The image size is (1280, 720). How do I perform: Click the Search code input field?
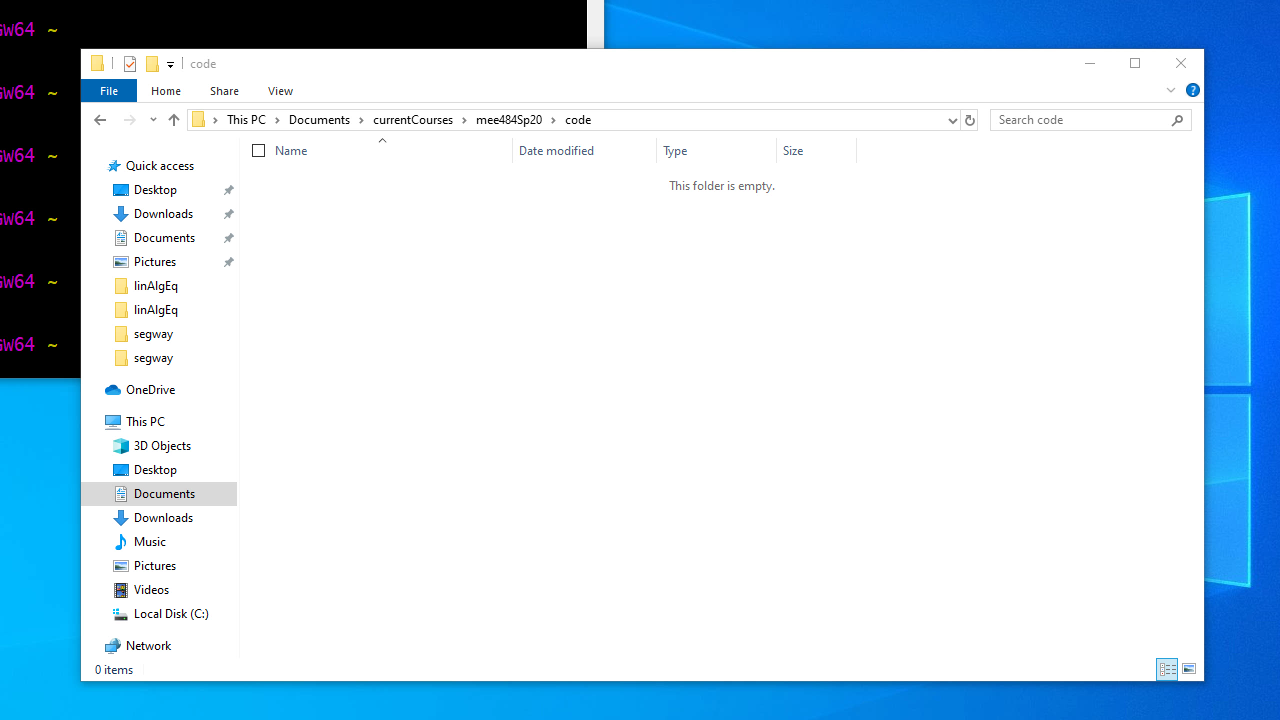click(x=1079, y=120)
